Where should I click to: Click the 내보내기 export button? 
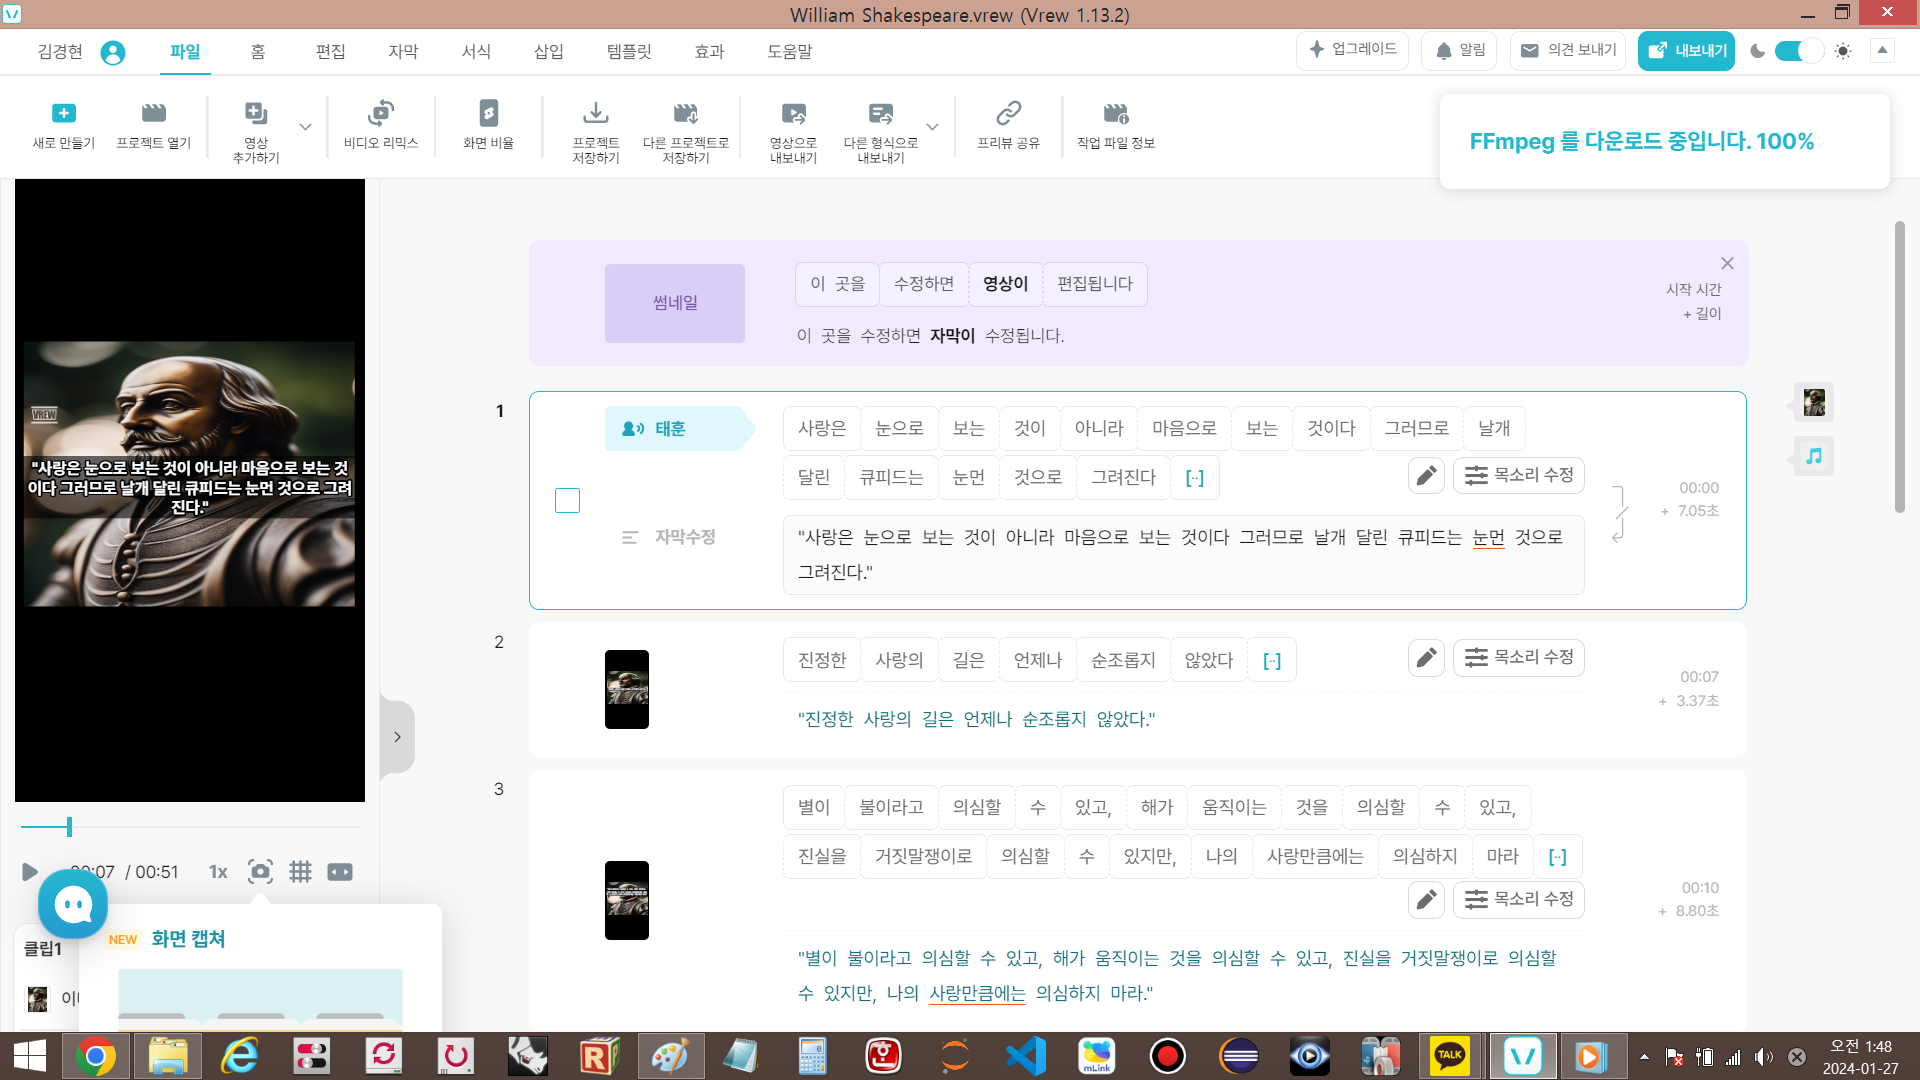coord(1686,50)
